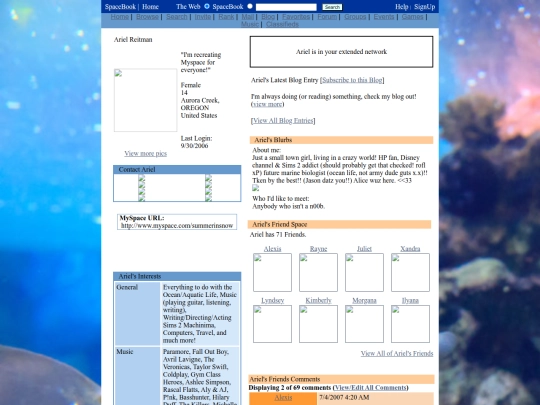Click the General row label in interests
This screenshot has width=540, height=405.
coord(127,287)
